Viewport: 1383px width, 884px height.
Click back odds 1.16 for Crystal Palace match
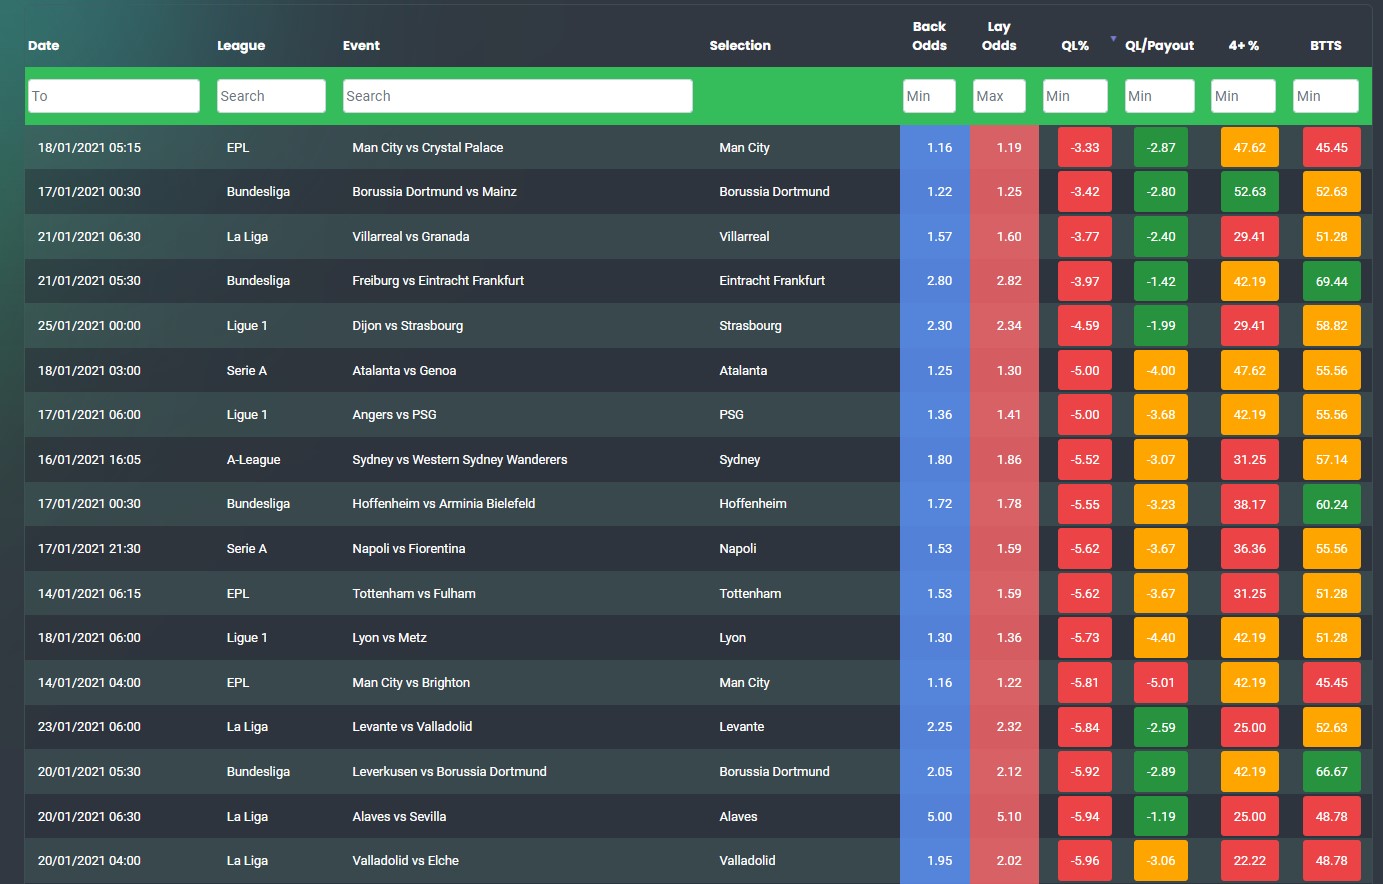[x=939, y=147]
